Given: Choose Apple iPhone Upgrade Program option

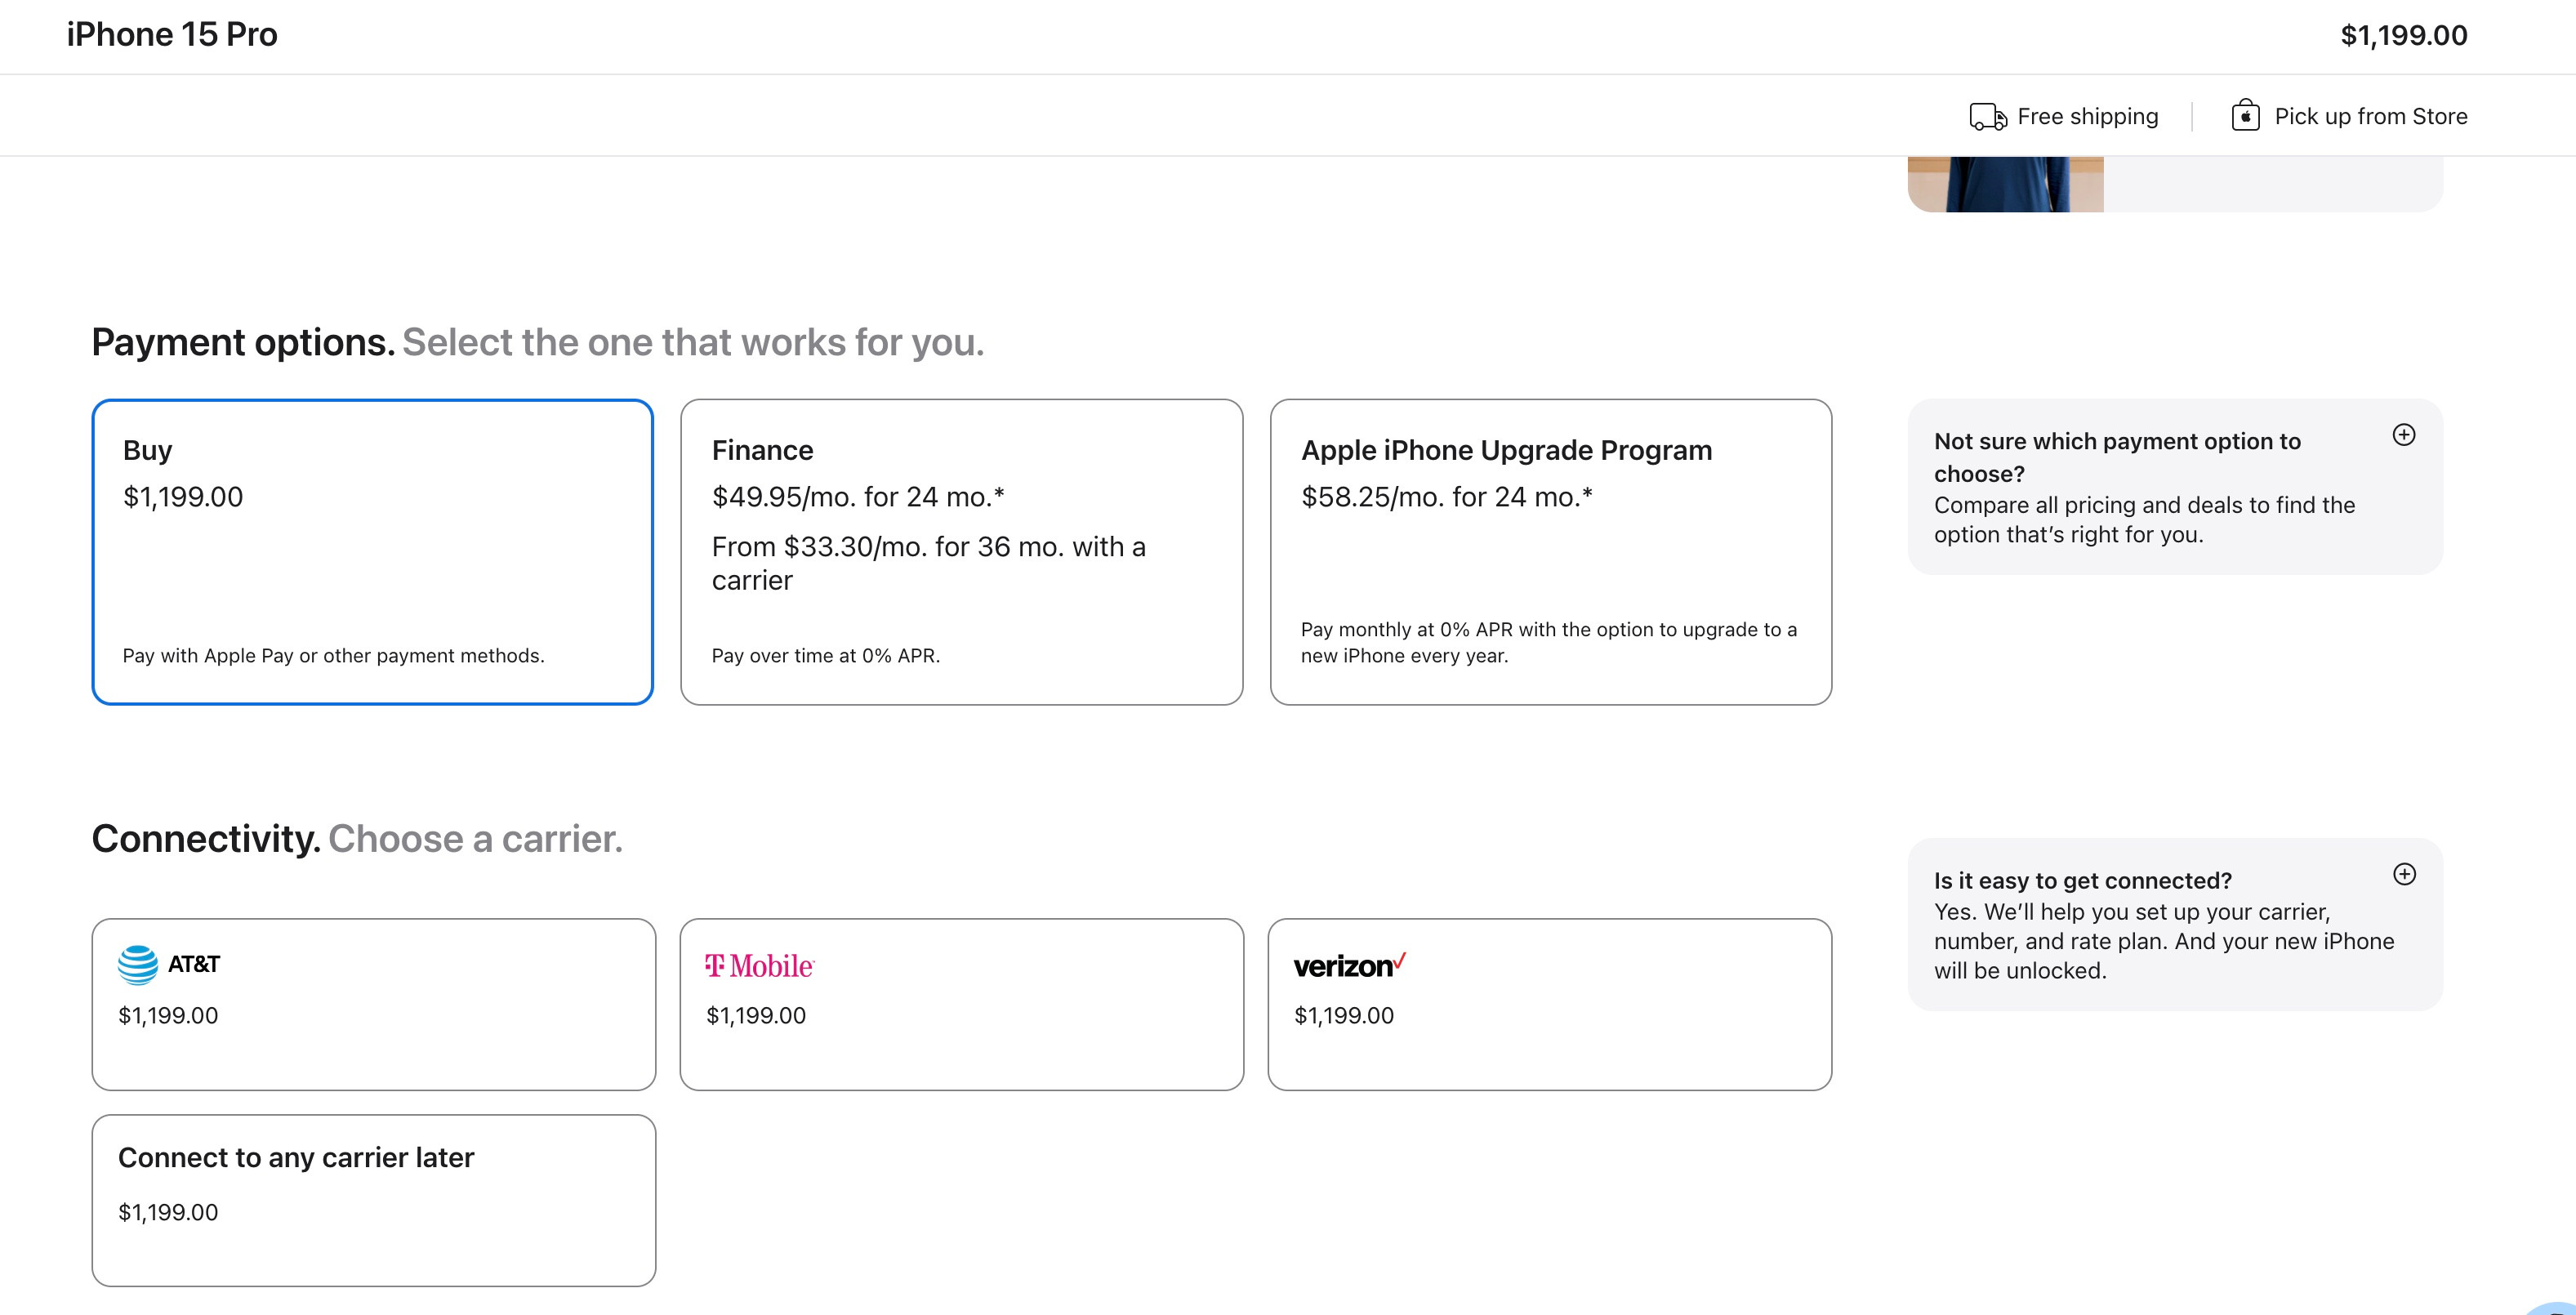Looking at the screenshot, I should (x=1550, y=552).
